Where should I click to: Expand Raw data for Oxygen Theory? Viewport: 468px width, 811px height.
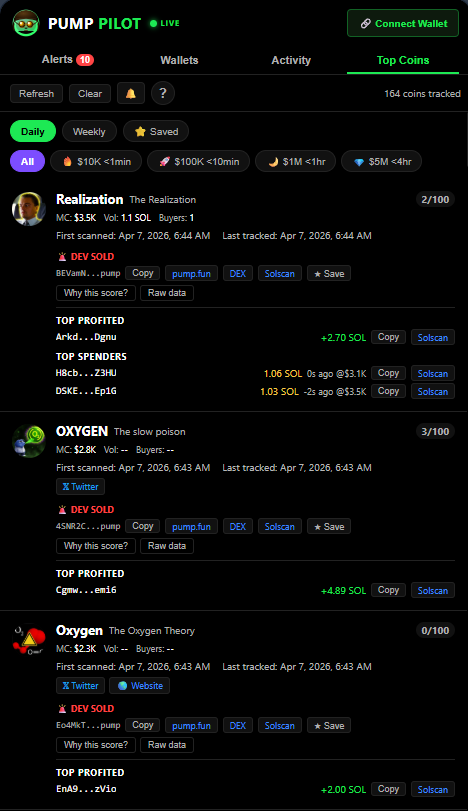point(167,745)
